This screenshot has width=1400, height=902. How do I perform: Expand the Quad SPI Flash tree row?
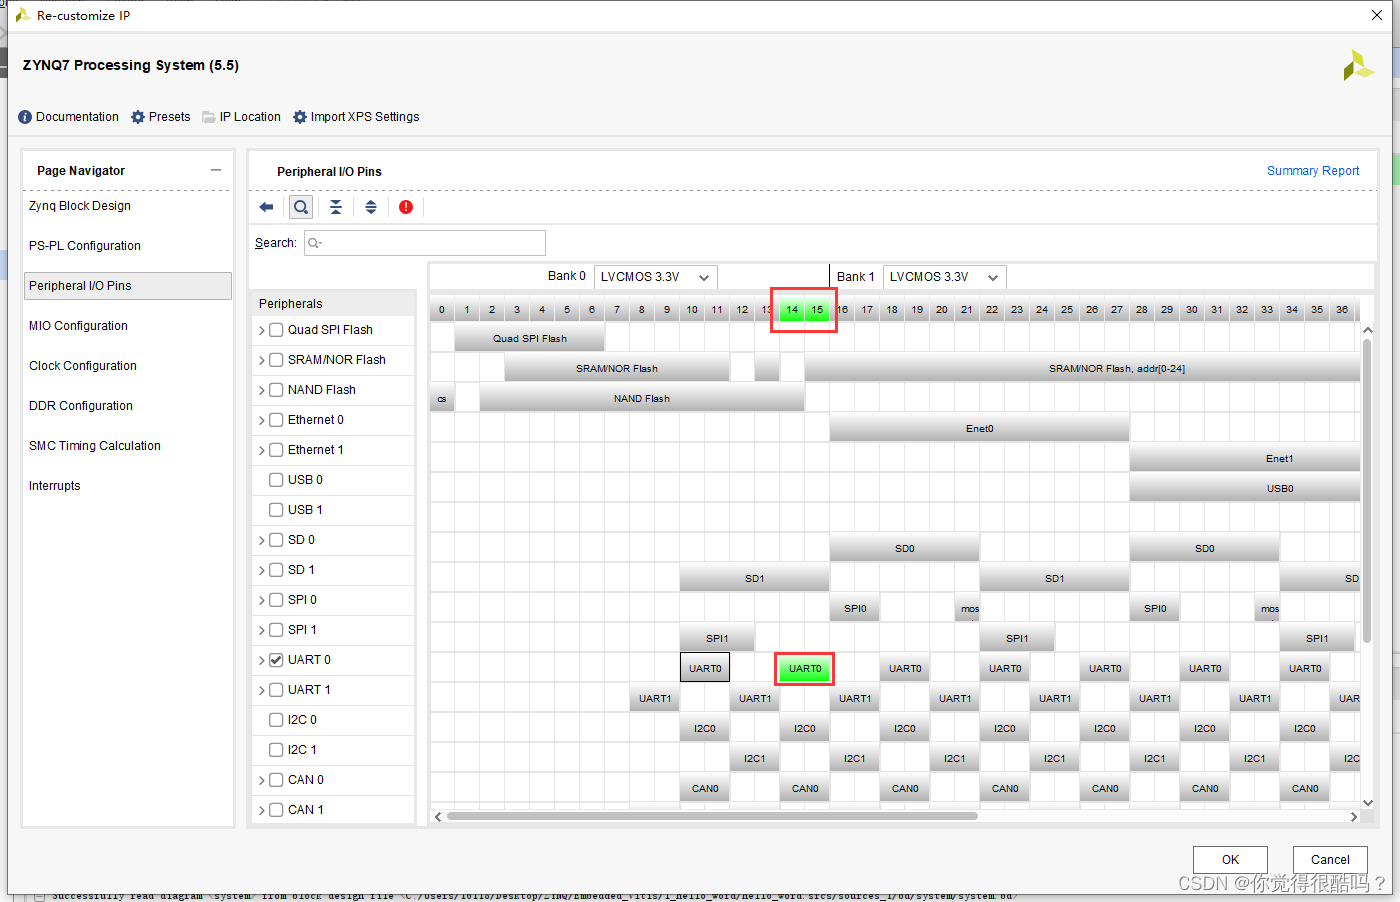point(262,330)
